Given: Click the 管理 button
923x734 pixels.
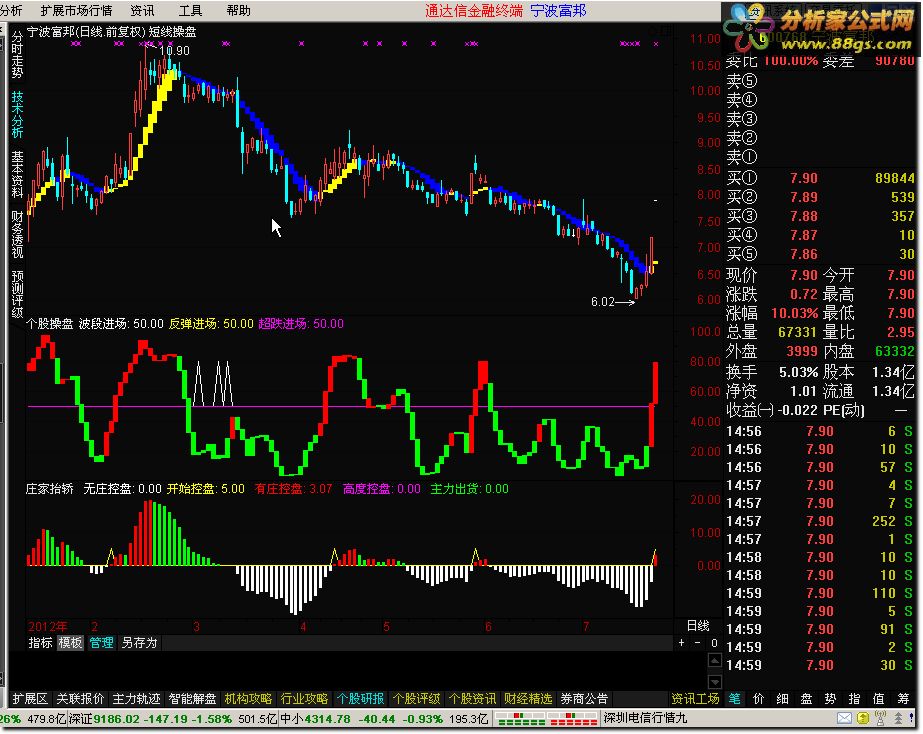Looking at the screenshot, I should [x=101, y=643].
